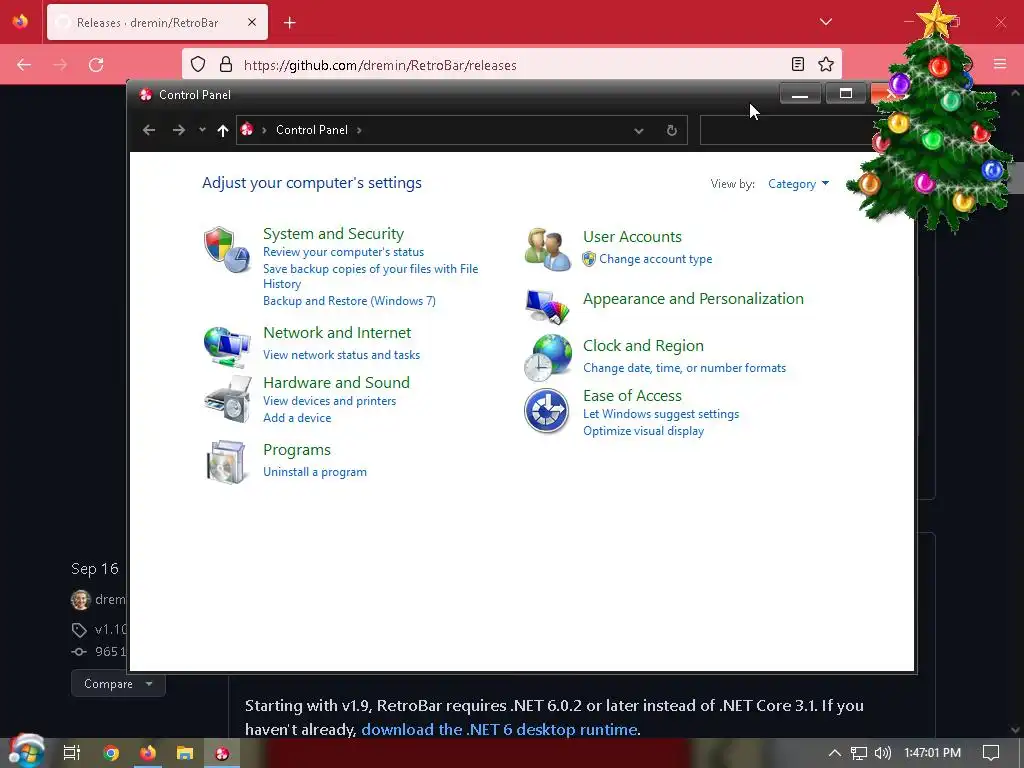
Task: Bookmark this page with the star icon
Action: (825, 64)
